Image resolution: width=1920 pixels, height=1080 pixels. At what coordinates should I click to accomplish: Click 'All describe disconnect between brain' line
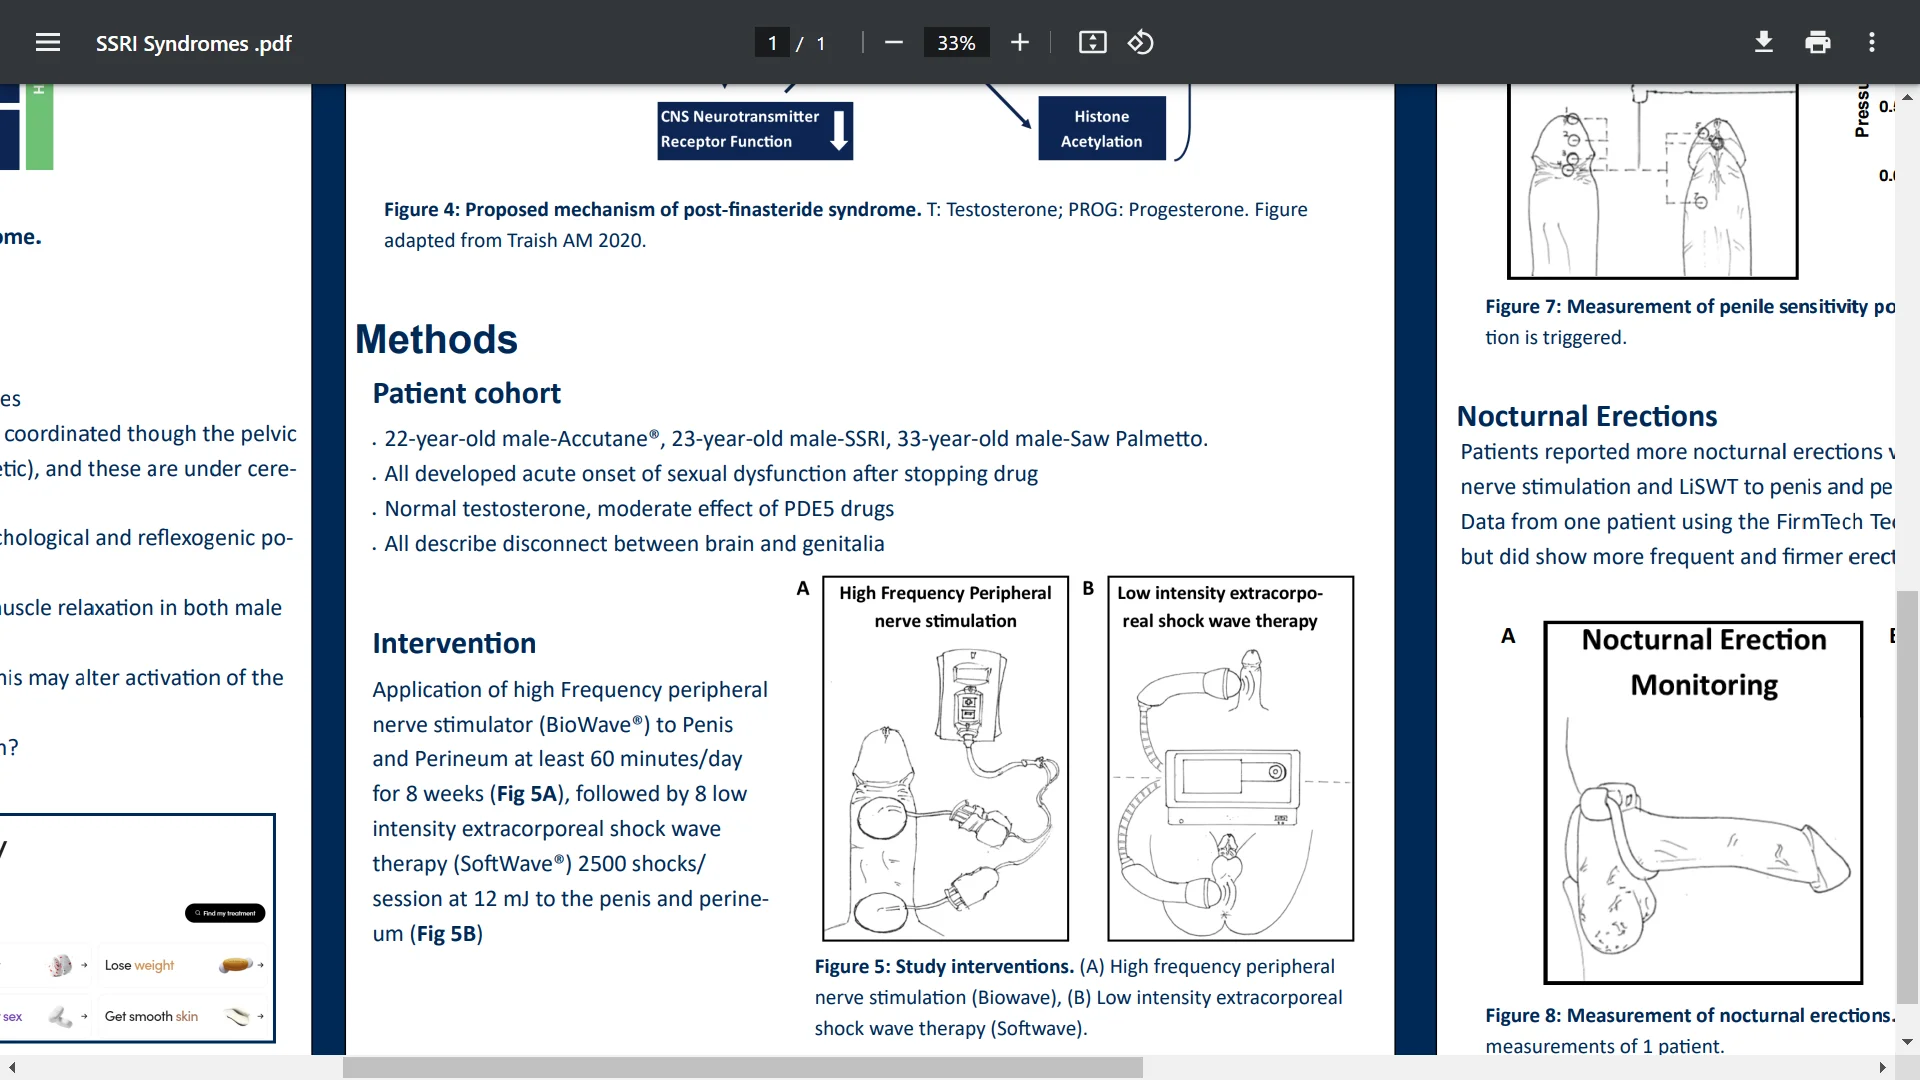[x=634, y=544]
